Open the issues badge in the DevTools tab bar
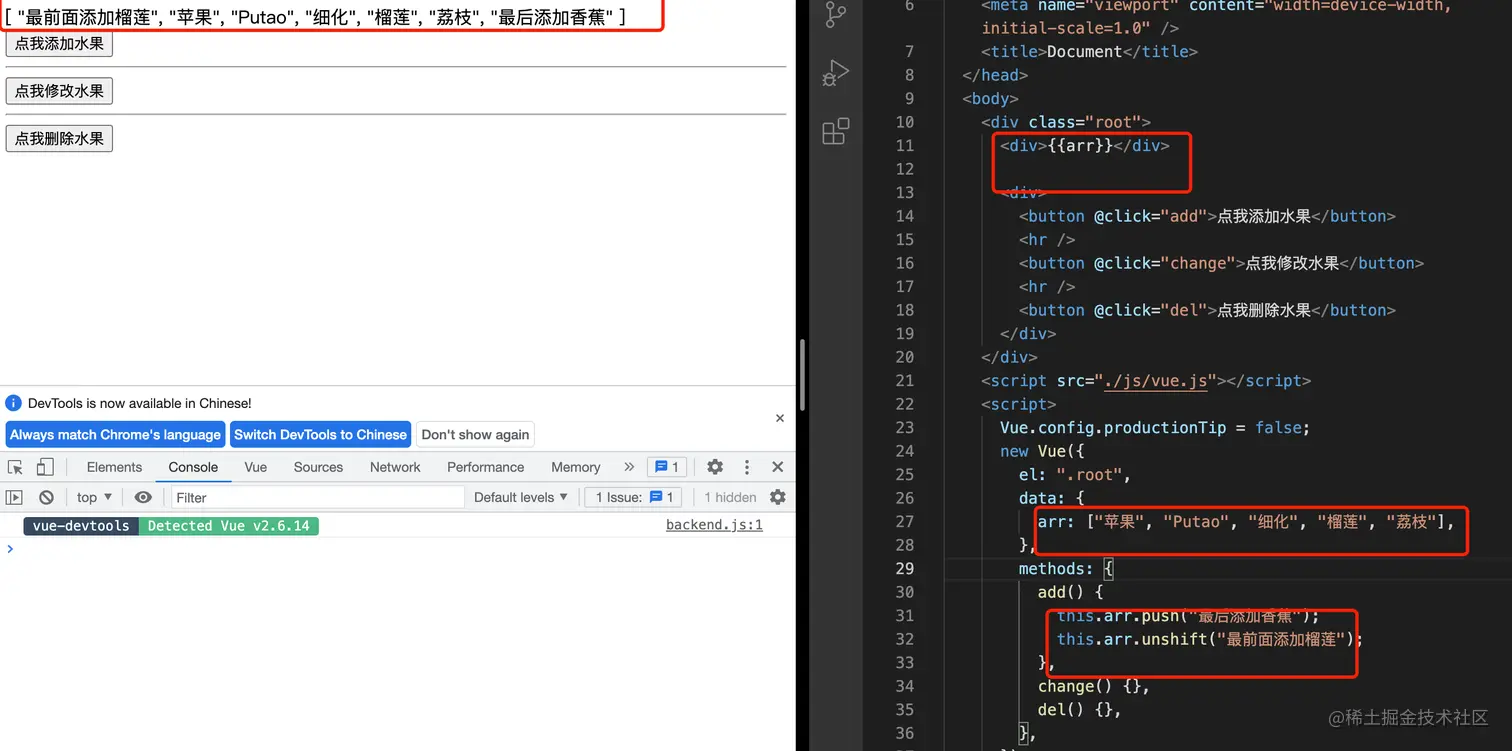The height and width of the screenshot is (751, 1512). coord(665,467)
